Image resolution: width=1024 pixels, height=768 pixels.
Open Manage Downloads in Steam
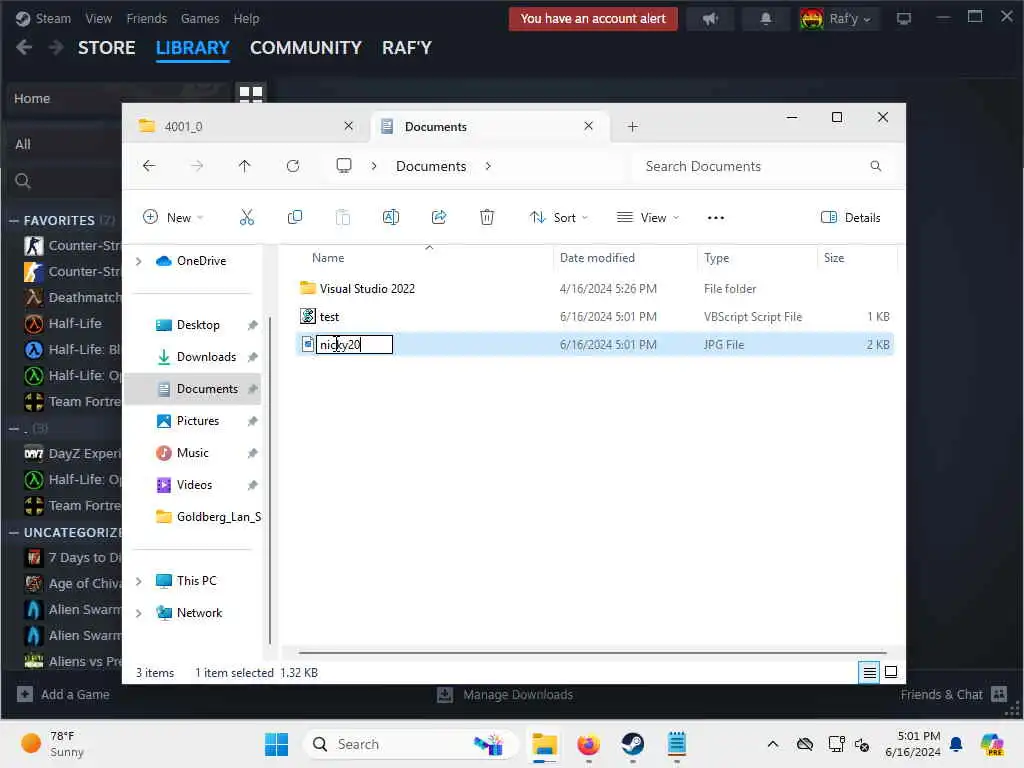(505, 694)
